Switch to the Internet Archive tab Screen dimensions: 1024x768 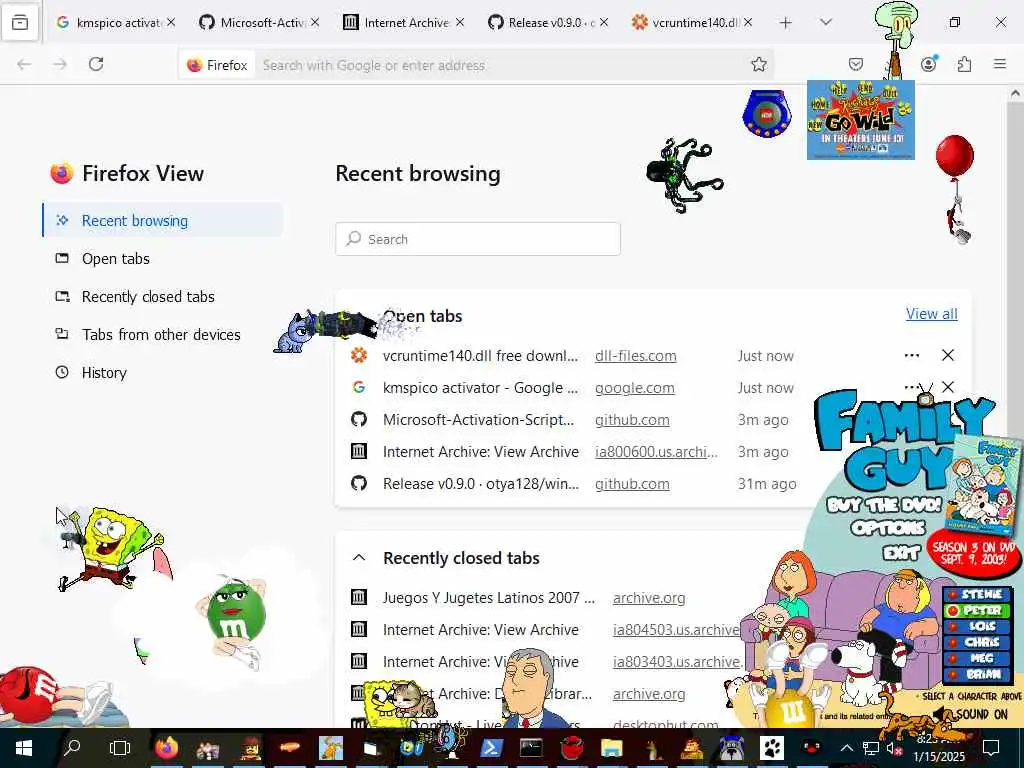click(x=404, y=23)
